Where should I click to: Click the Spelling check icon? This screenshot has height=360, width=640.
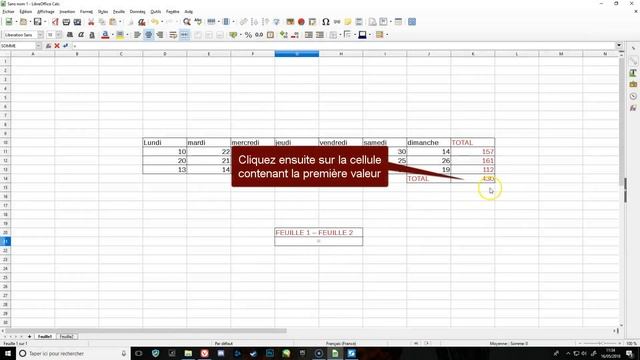[198, 22]
